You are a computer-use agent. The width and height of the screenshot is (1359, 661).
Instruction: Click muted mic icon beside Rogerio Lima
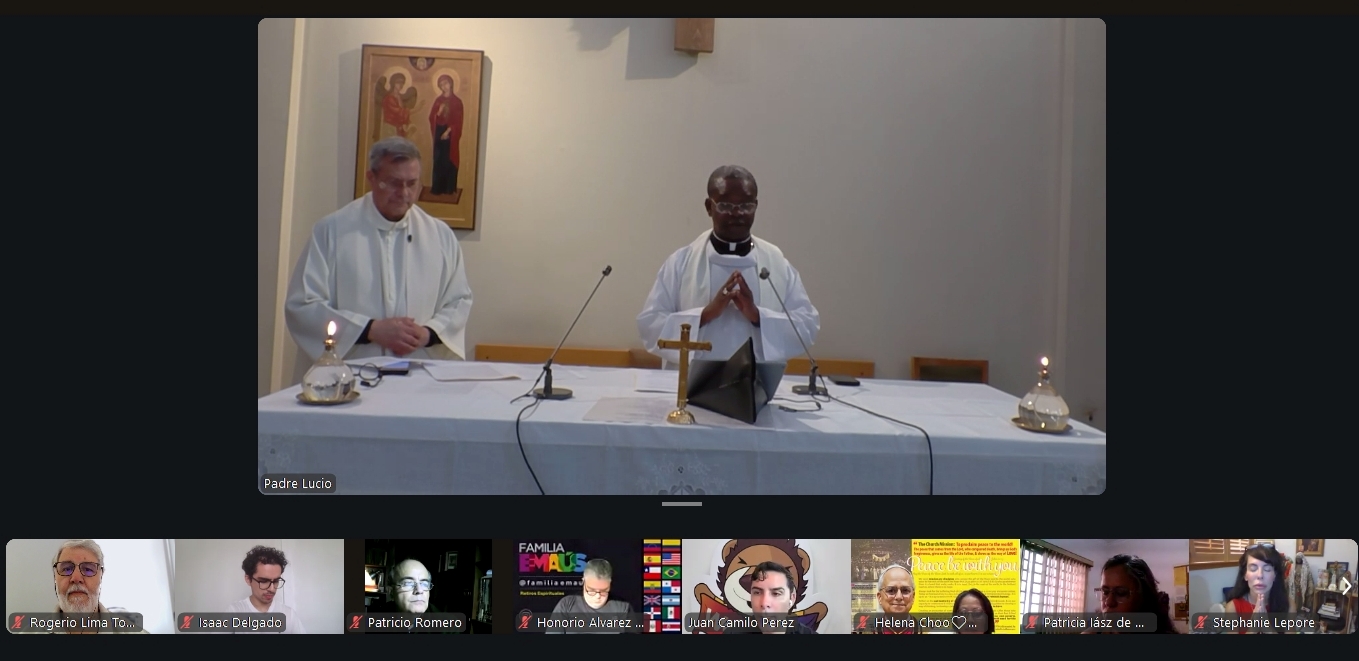click(x=18, y=623)
